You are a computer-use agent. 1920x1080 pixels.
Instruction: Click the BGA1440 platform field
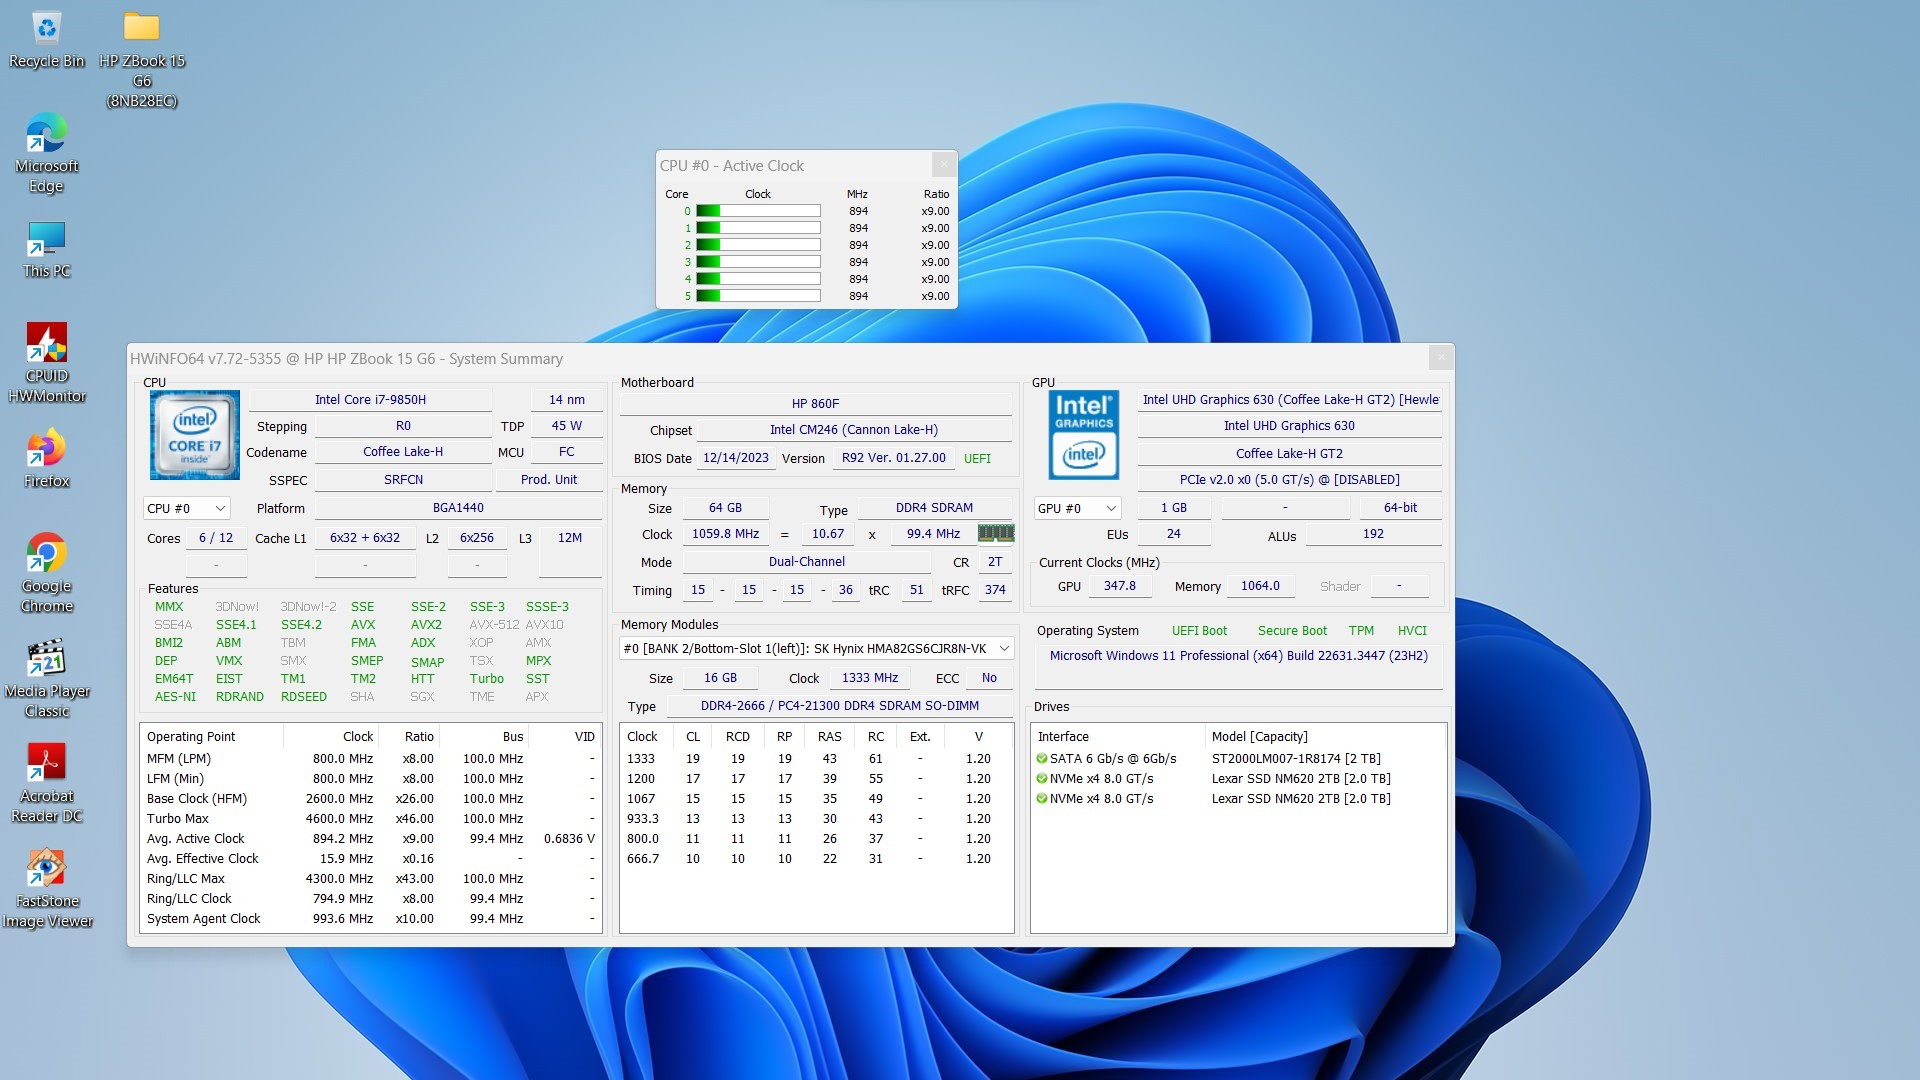(458, 508)
